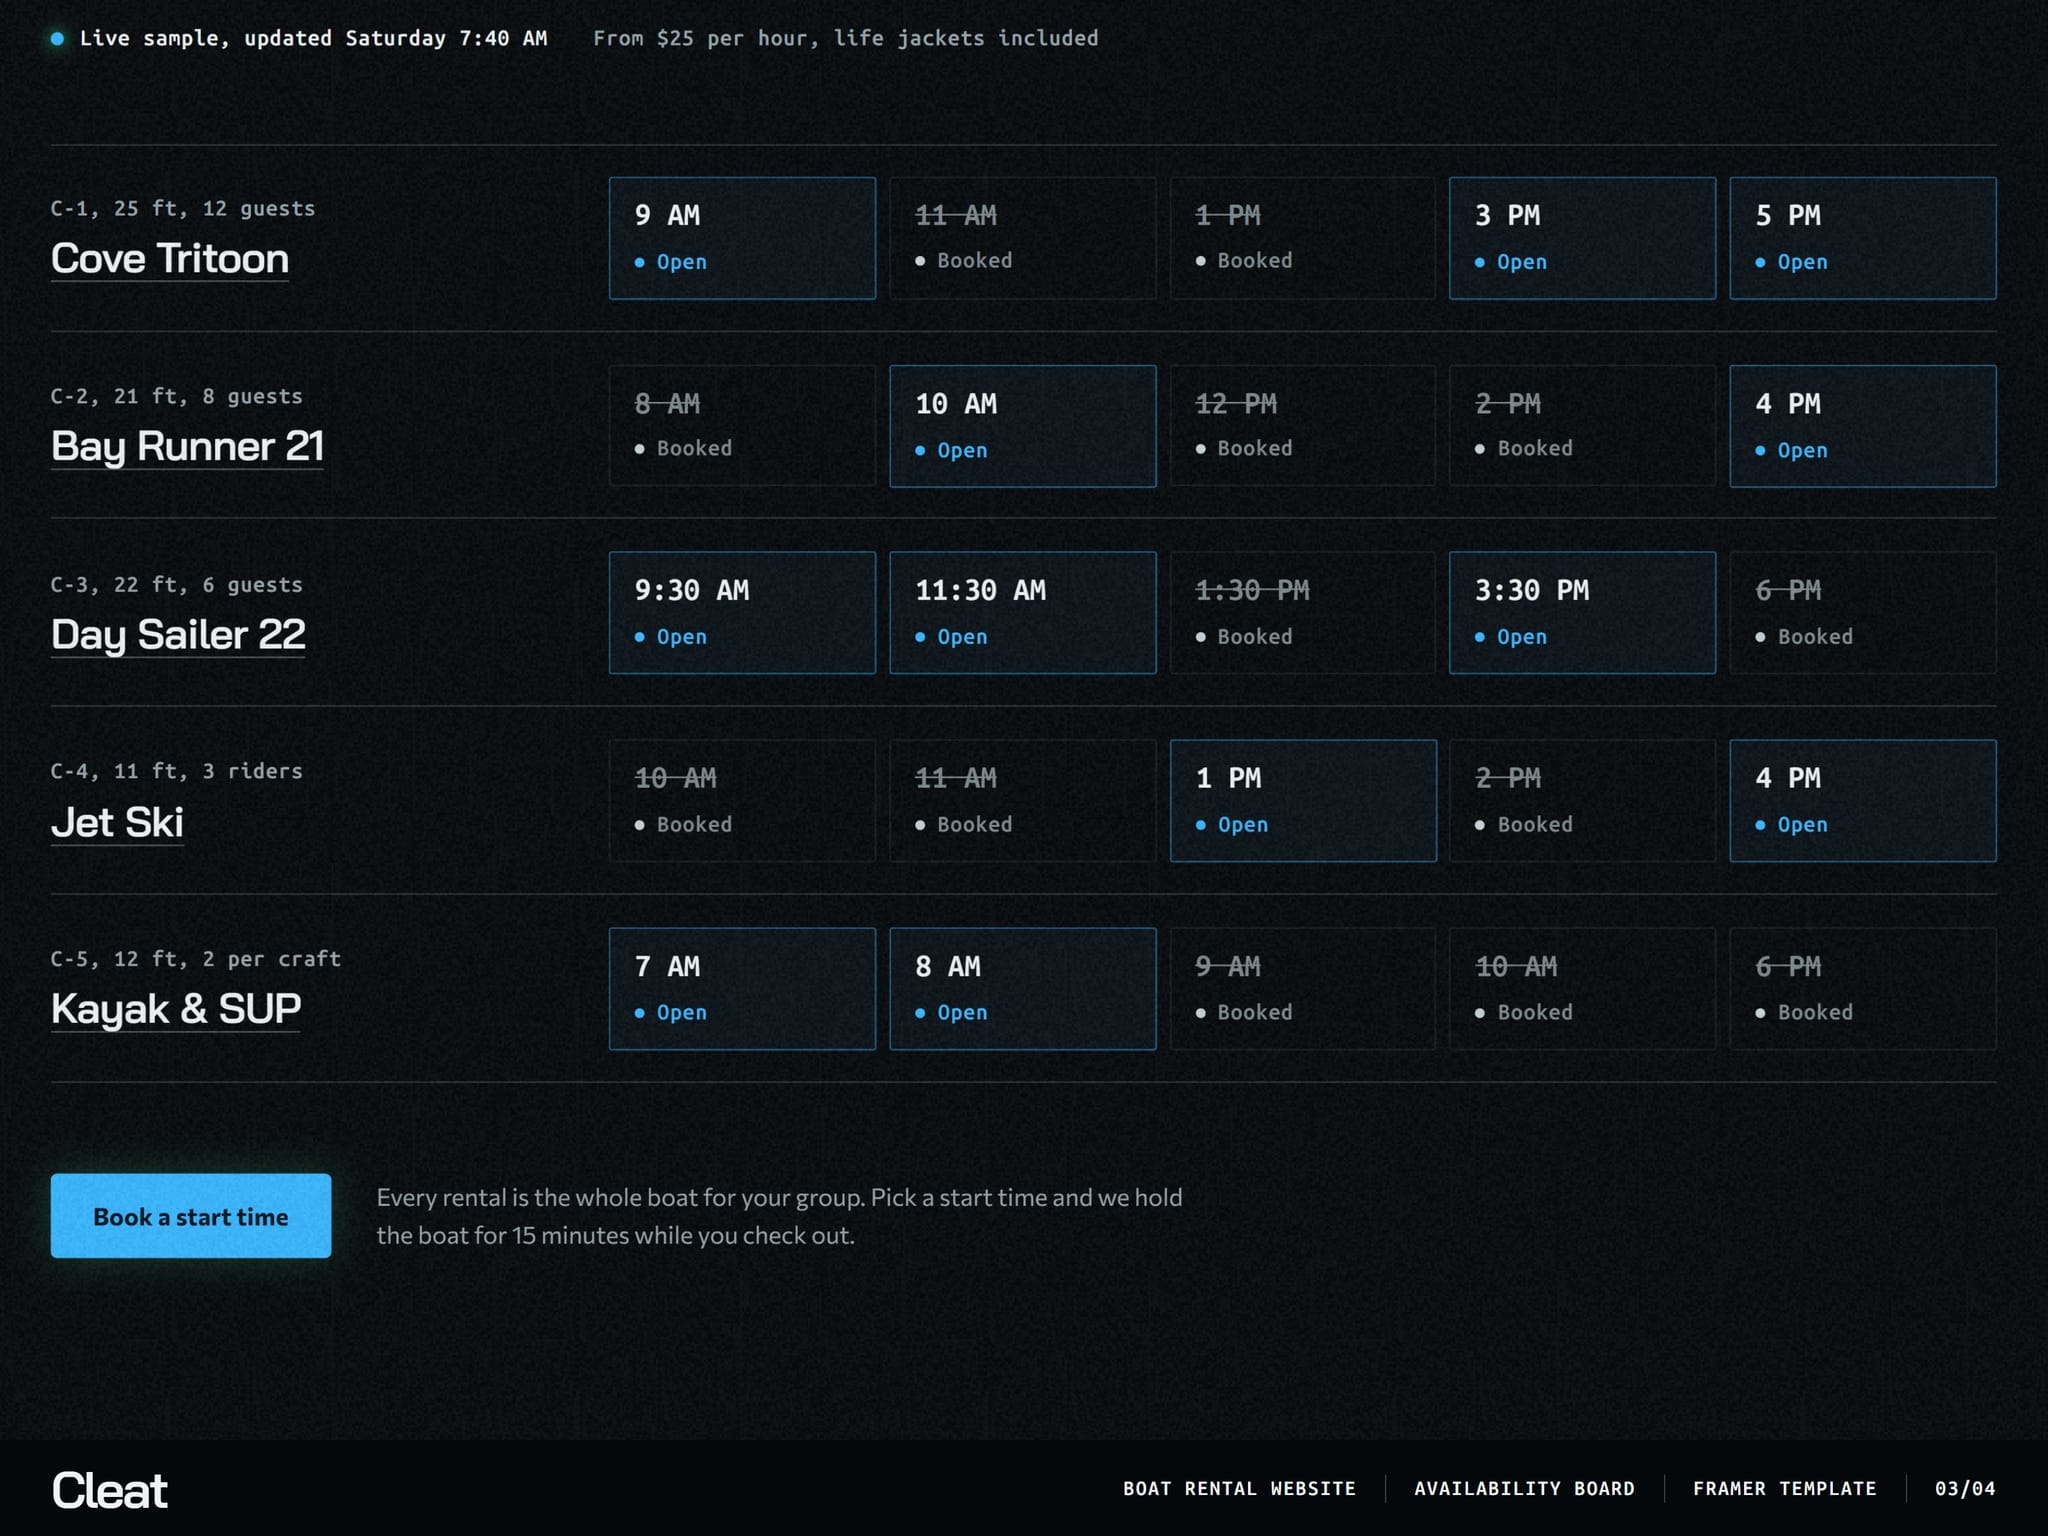Click the booked 2 PM Bay Runner slot
The width and height of the screenshot is (2048, 1536).
click(1582, 426)
